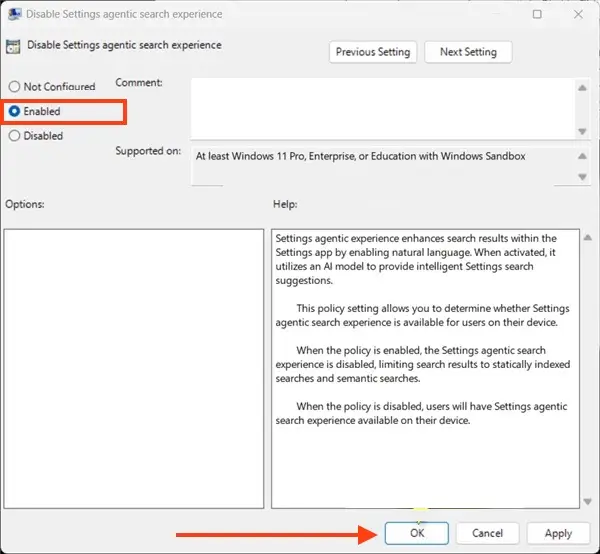
Task: Confirm changes with the OK button
Action: (x=417, y=533)
